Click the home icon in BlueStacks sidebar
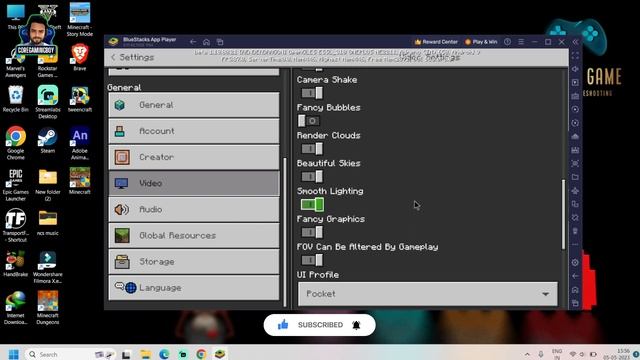The width and height of the screenshot is (640, 360). coord(575,289)
